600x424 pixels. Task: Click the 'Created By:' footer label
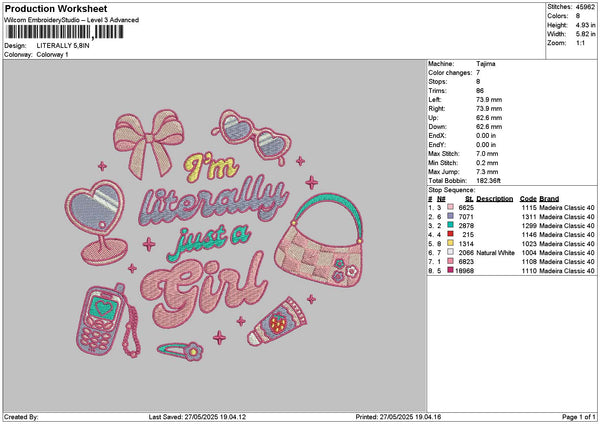tap(21, 417)
